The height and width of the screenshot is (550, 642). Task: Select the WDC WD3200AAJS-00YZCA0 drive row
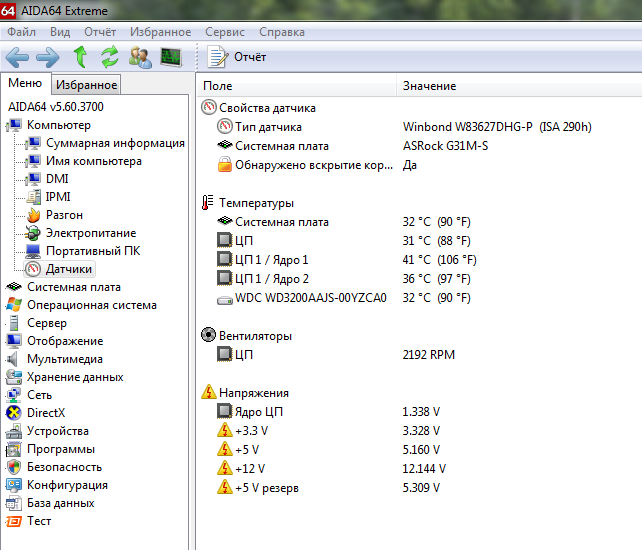[302, 298]
